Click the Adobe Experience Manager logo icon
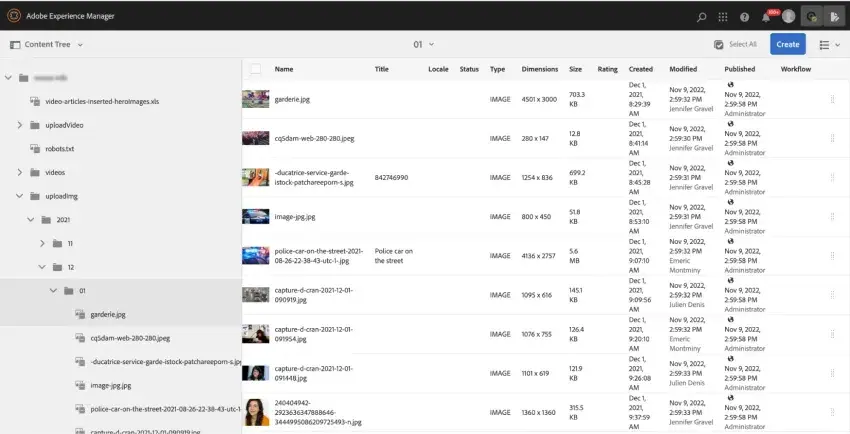This screenshot has height=434, width=850. point(14,16)
